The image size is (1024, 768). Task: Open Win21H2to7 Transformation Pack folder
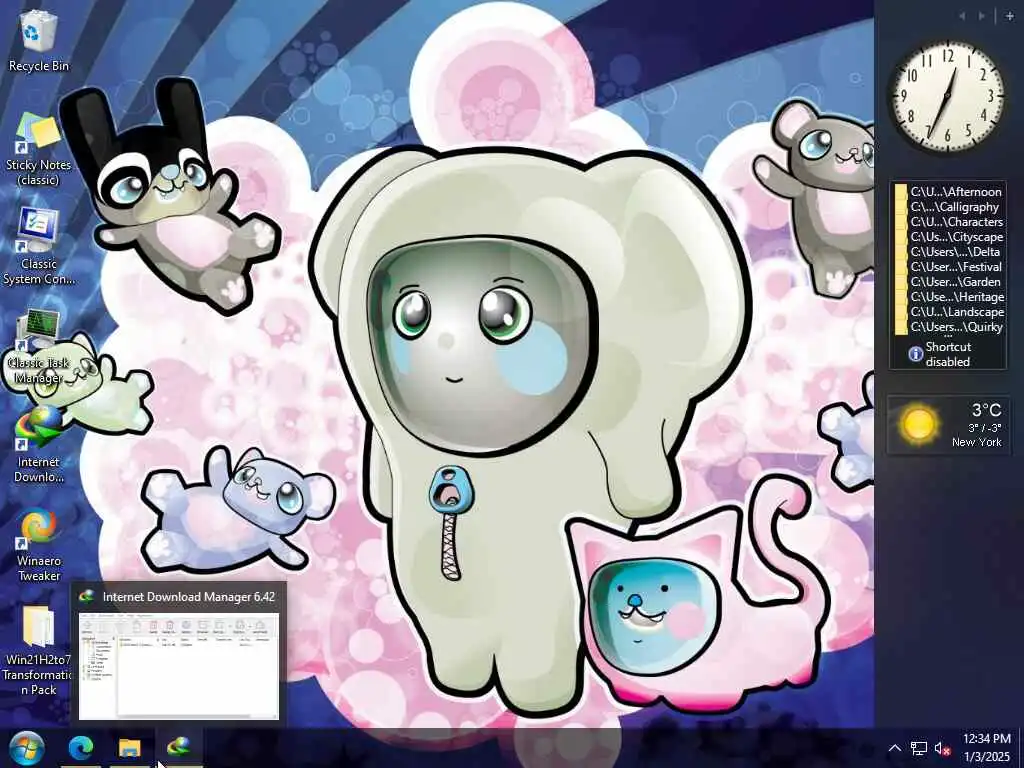point(39,650)
